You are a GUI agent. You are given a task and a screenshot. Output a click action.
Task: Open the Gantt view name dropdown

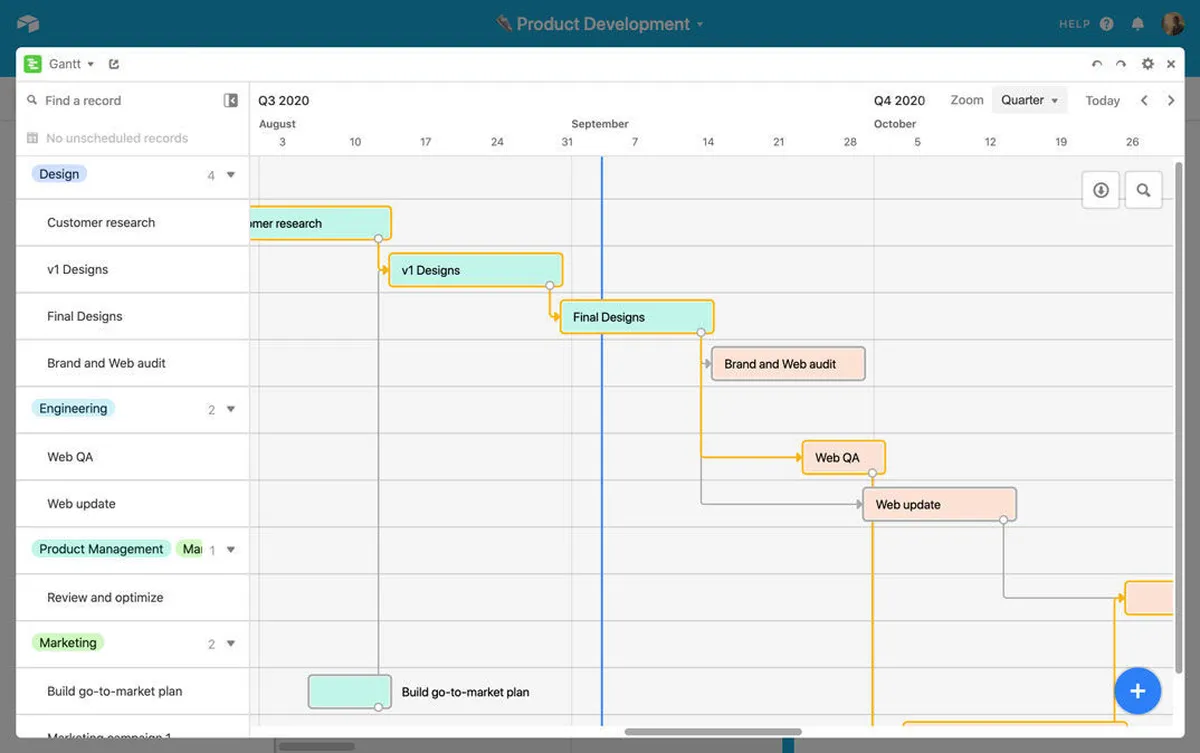click(x=71, y=64)
